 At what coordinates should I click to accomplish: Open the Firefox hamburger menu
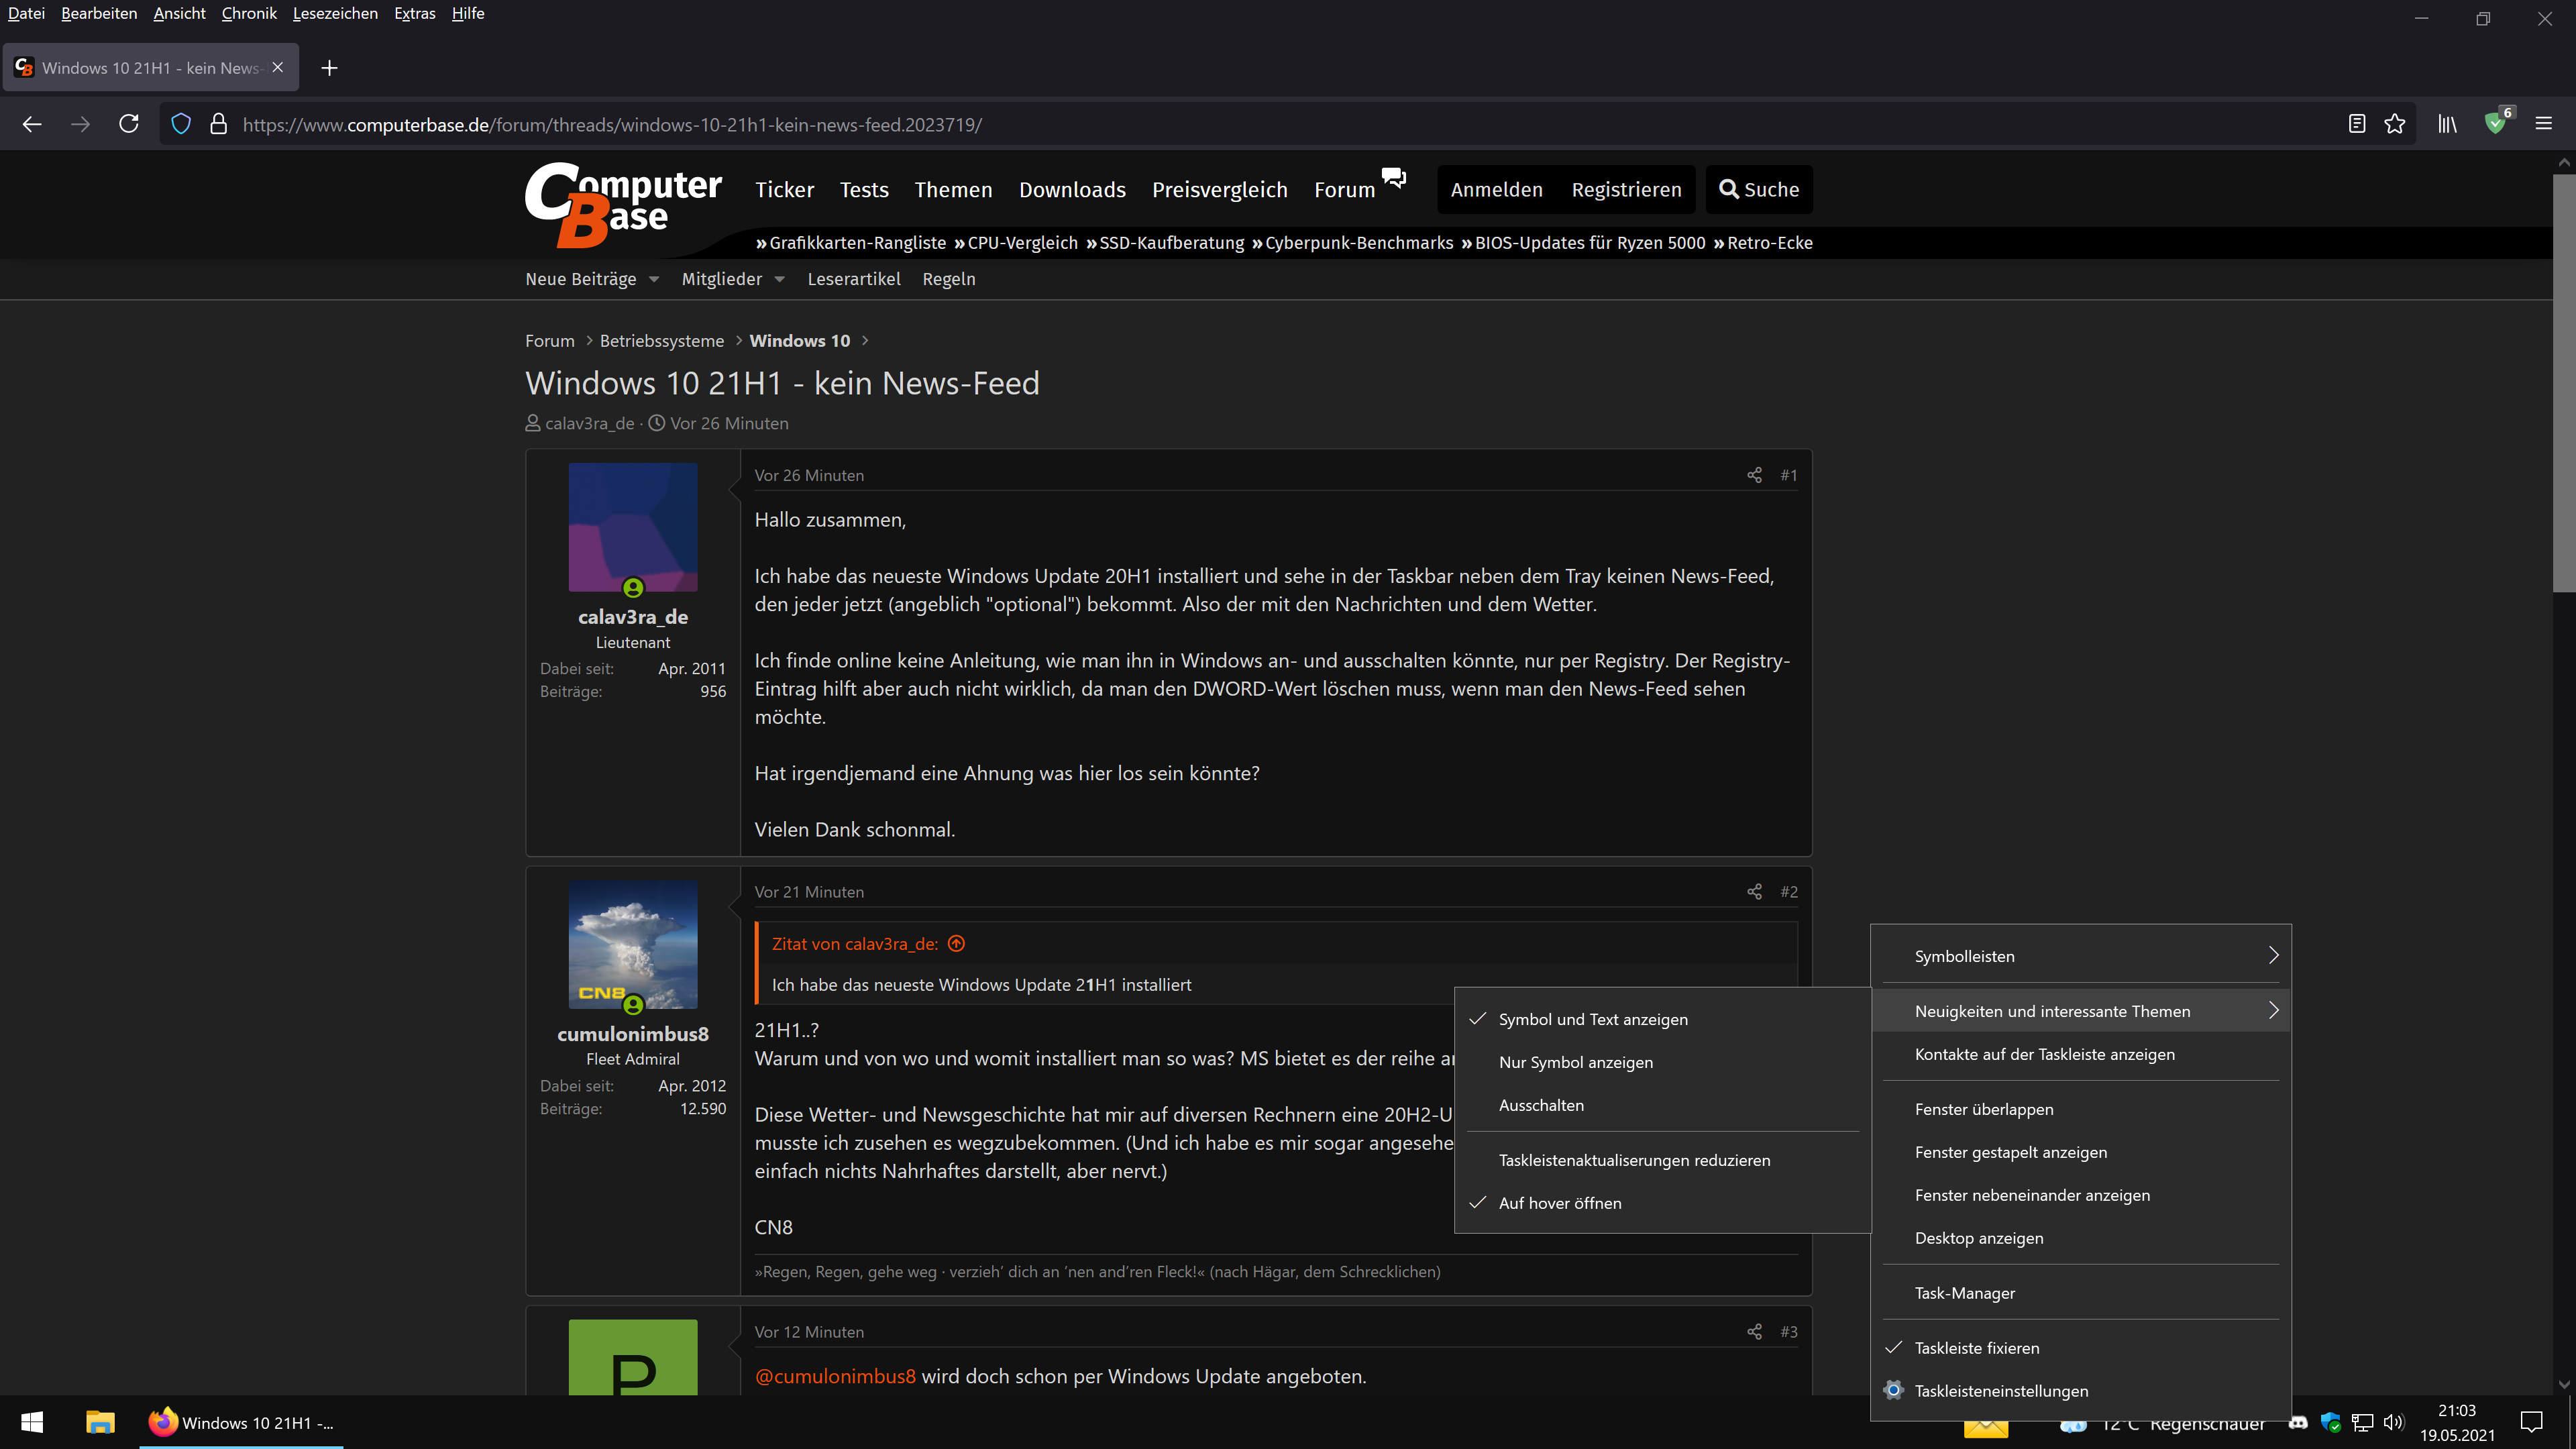[2544, 124]
